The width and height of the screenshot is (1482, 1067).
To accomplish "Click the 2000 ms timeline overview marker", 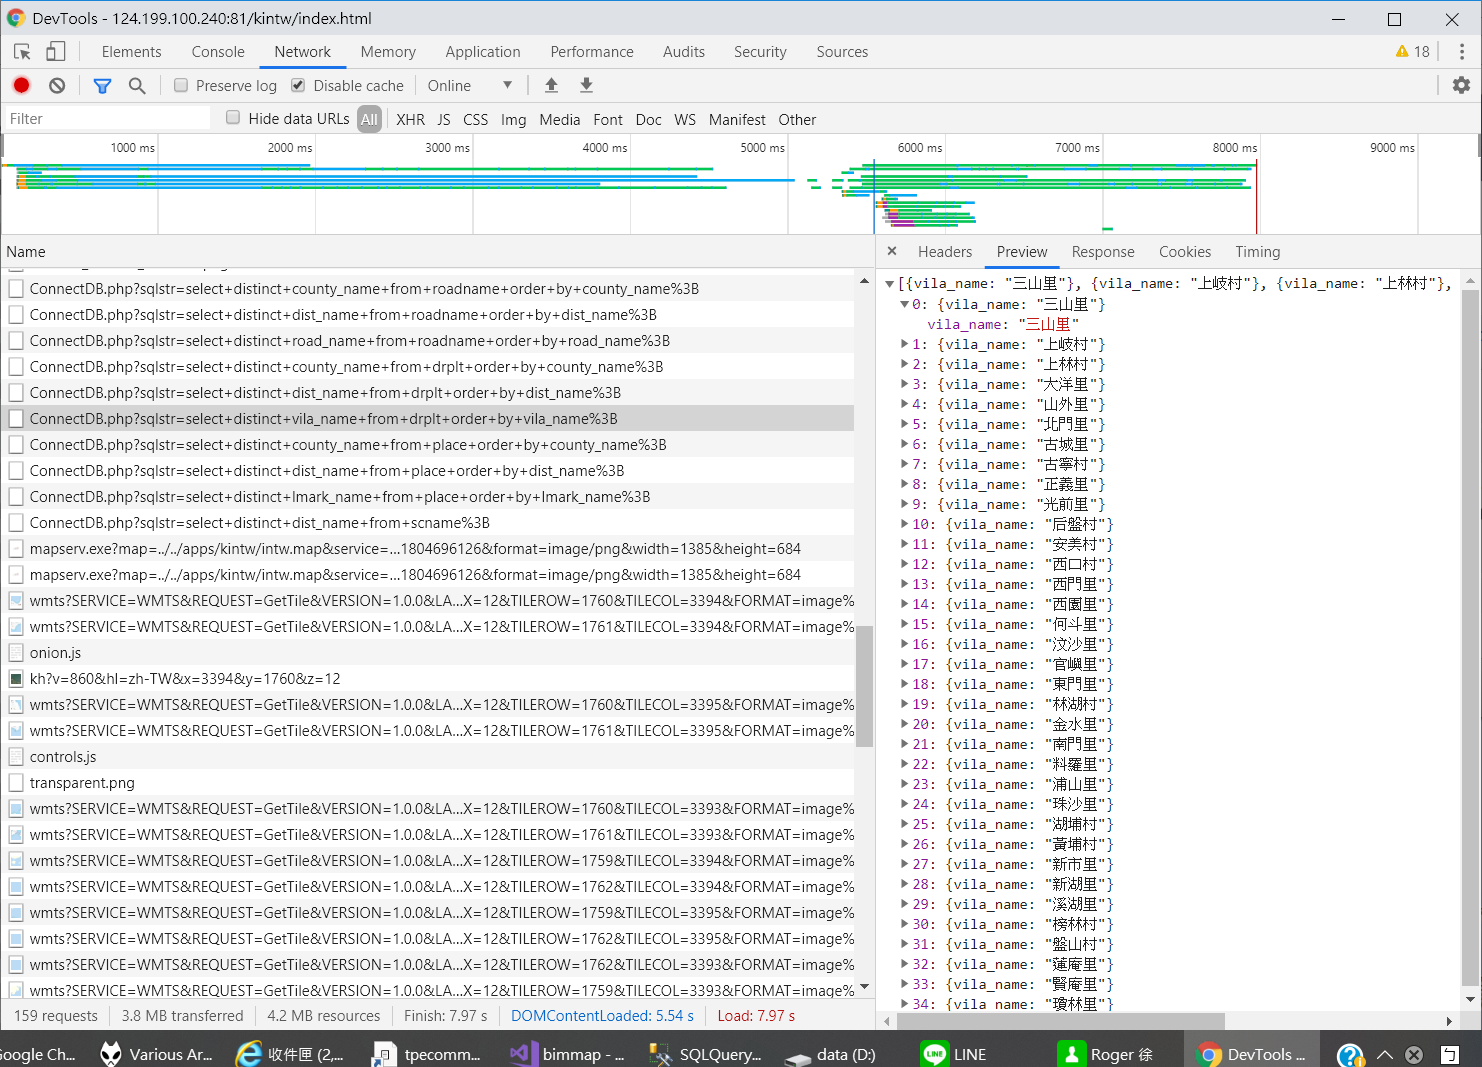I will [x=289, y=147].
